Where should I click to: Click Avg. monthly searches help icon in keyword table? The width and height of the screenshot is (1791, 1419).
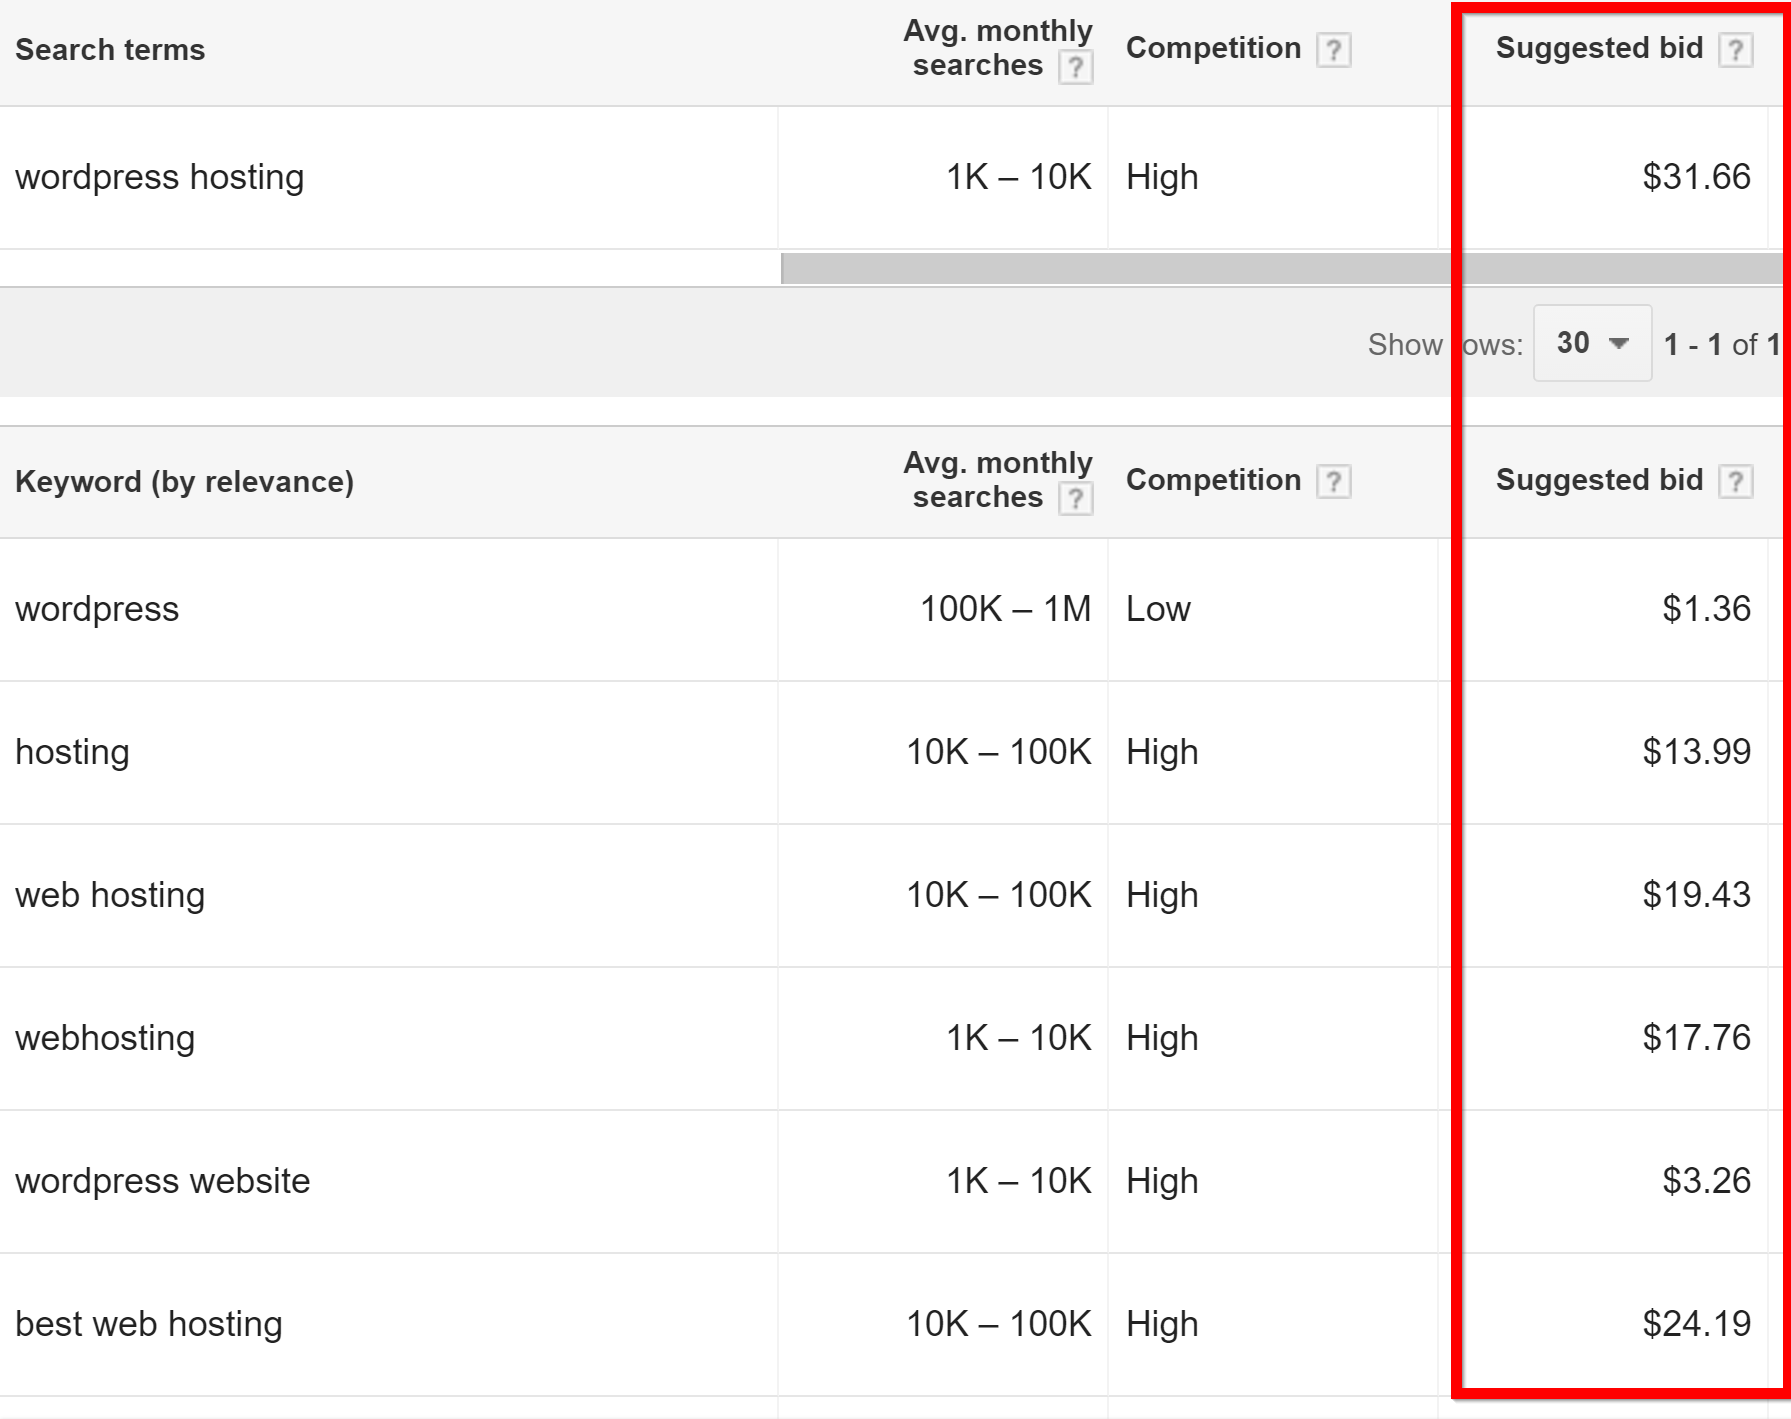[x=1077, y=498]
